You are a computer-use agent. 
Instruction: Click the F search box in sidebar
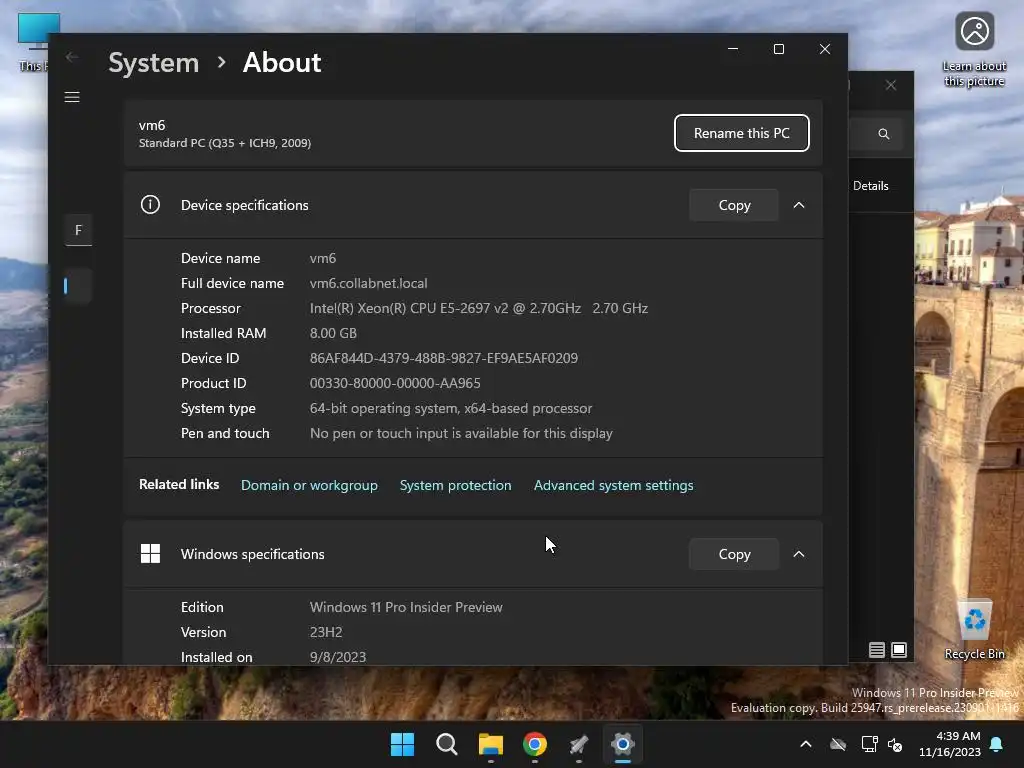(78, 230)
